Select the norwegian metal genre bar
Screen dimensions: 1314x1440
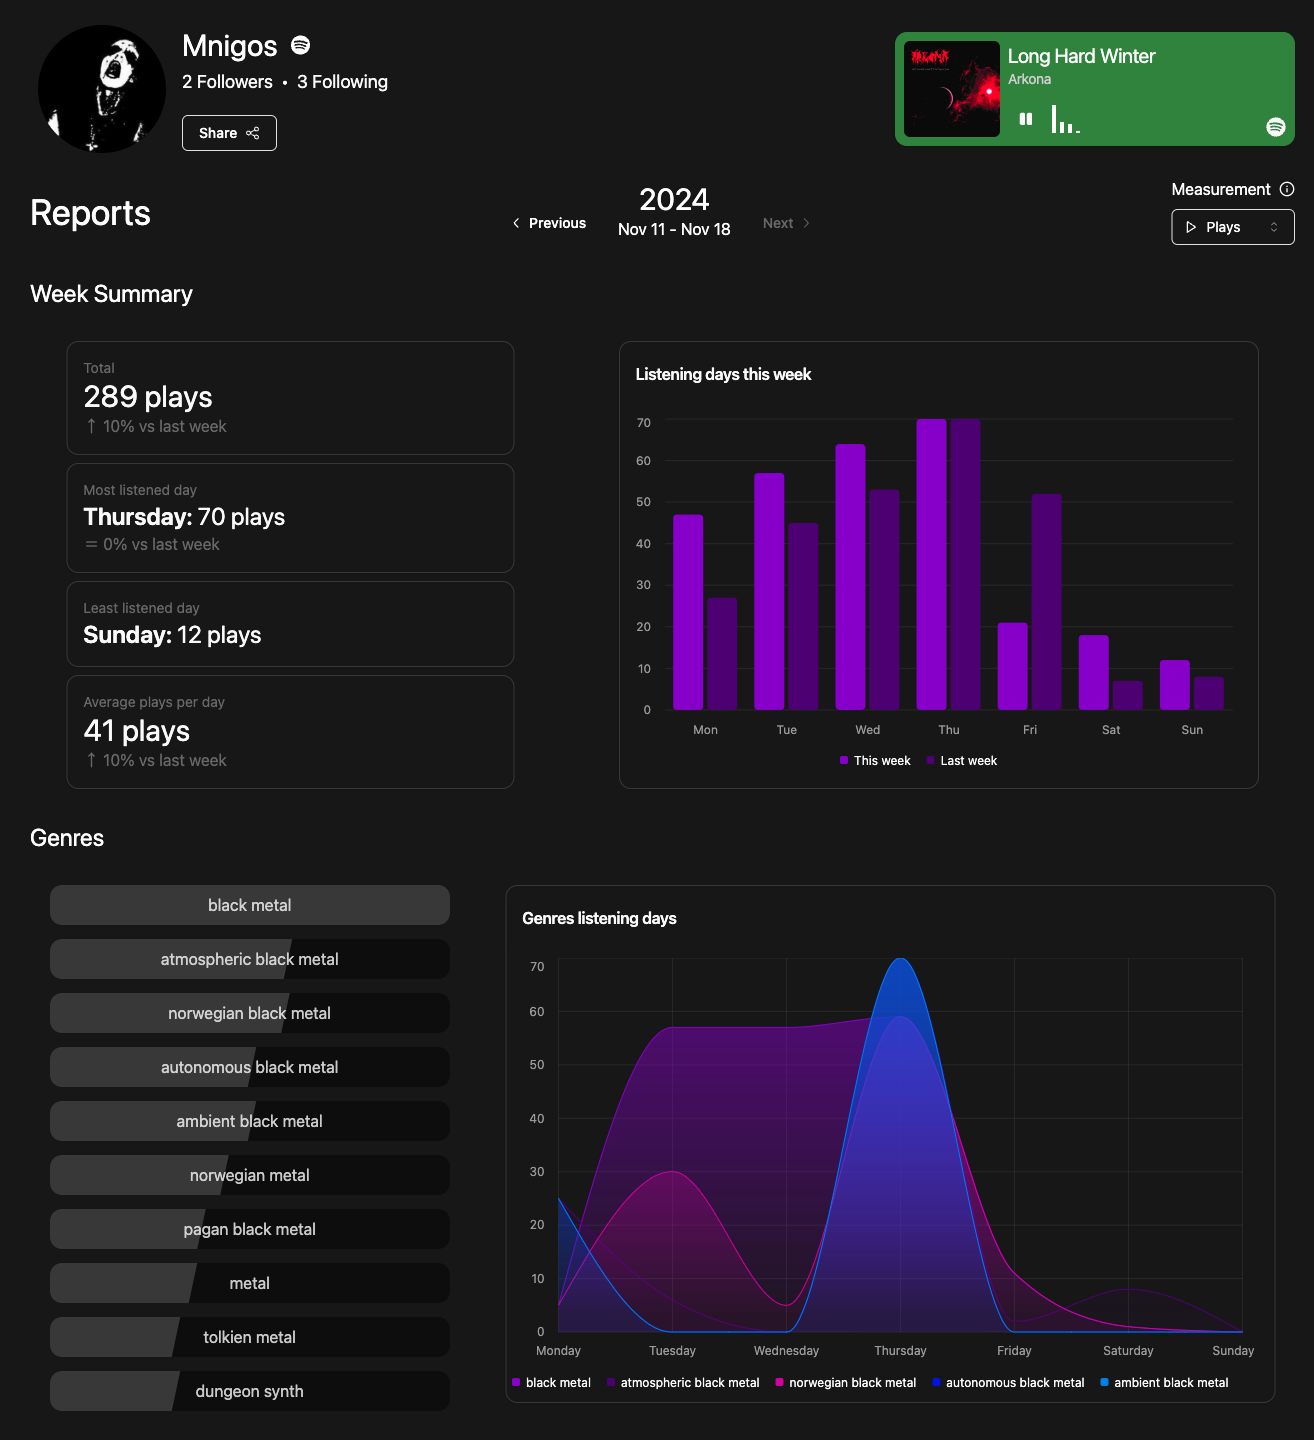pos(250,1175)
